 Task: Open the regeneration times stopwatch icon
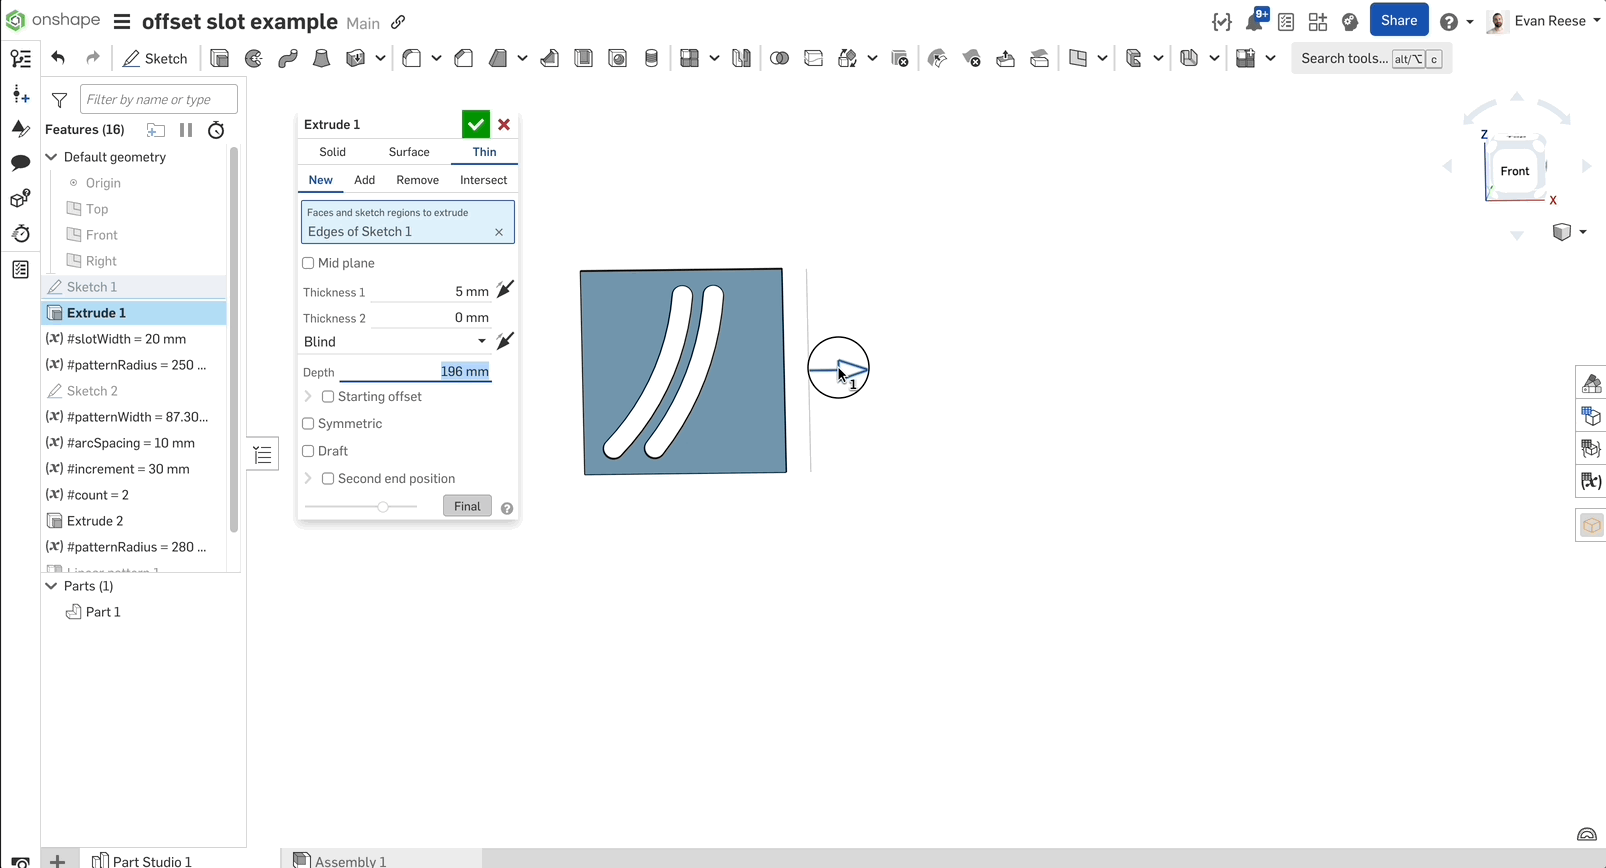[216, 130]
